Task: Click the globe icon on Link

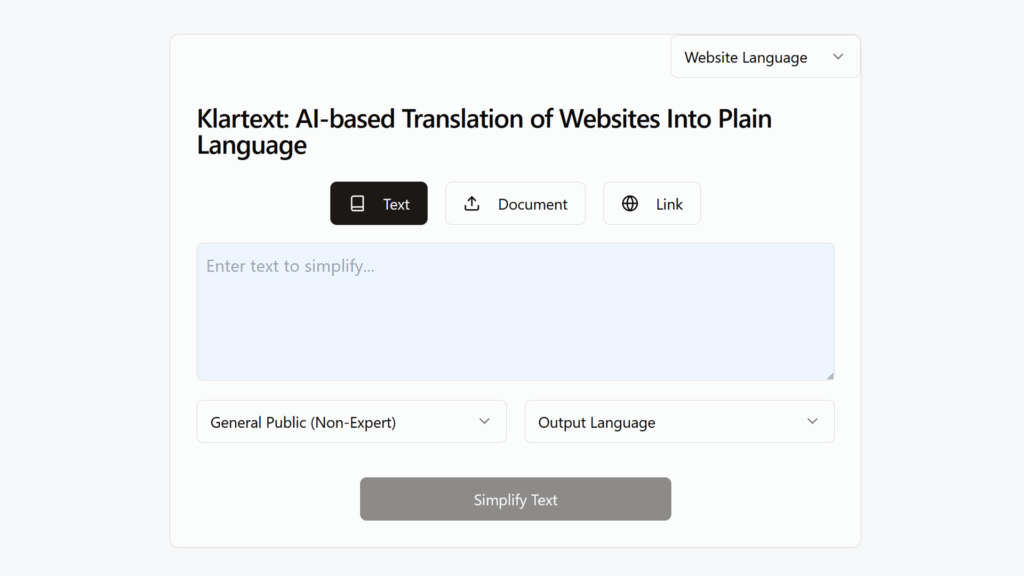Action: point(630,204)
